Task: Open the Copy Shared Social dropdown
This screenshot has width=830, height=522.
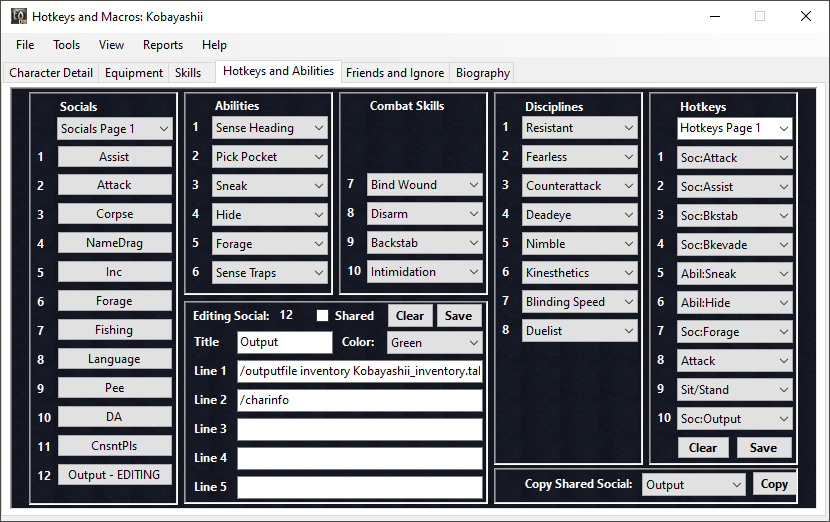Action: 693,485
